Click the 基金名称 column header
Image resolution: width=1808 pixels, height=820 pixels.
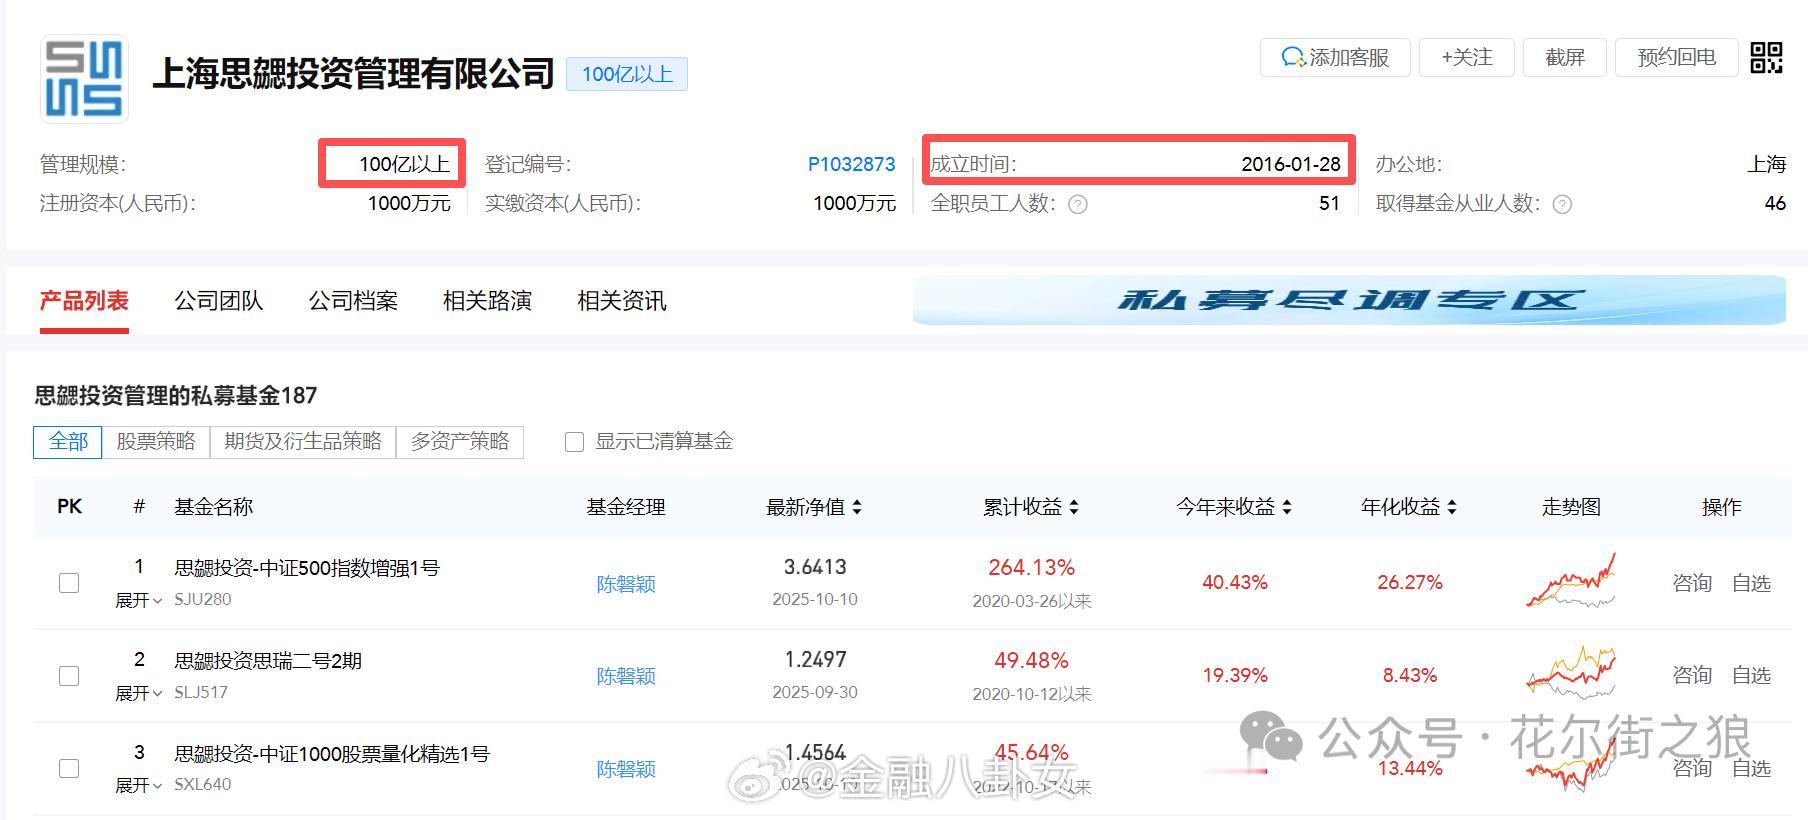pyautogui.click(x=214, y=507)
